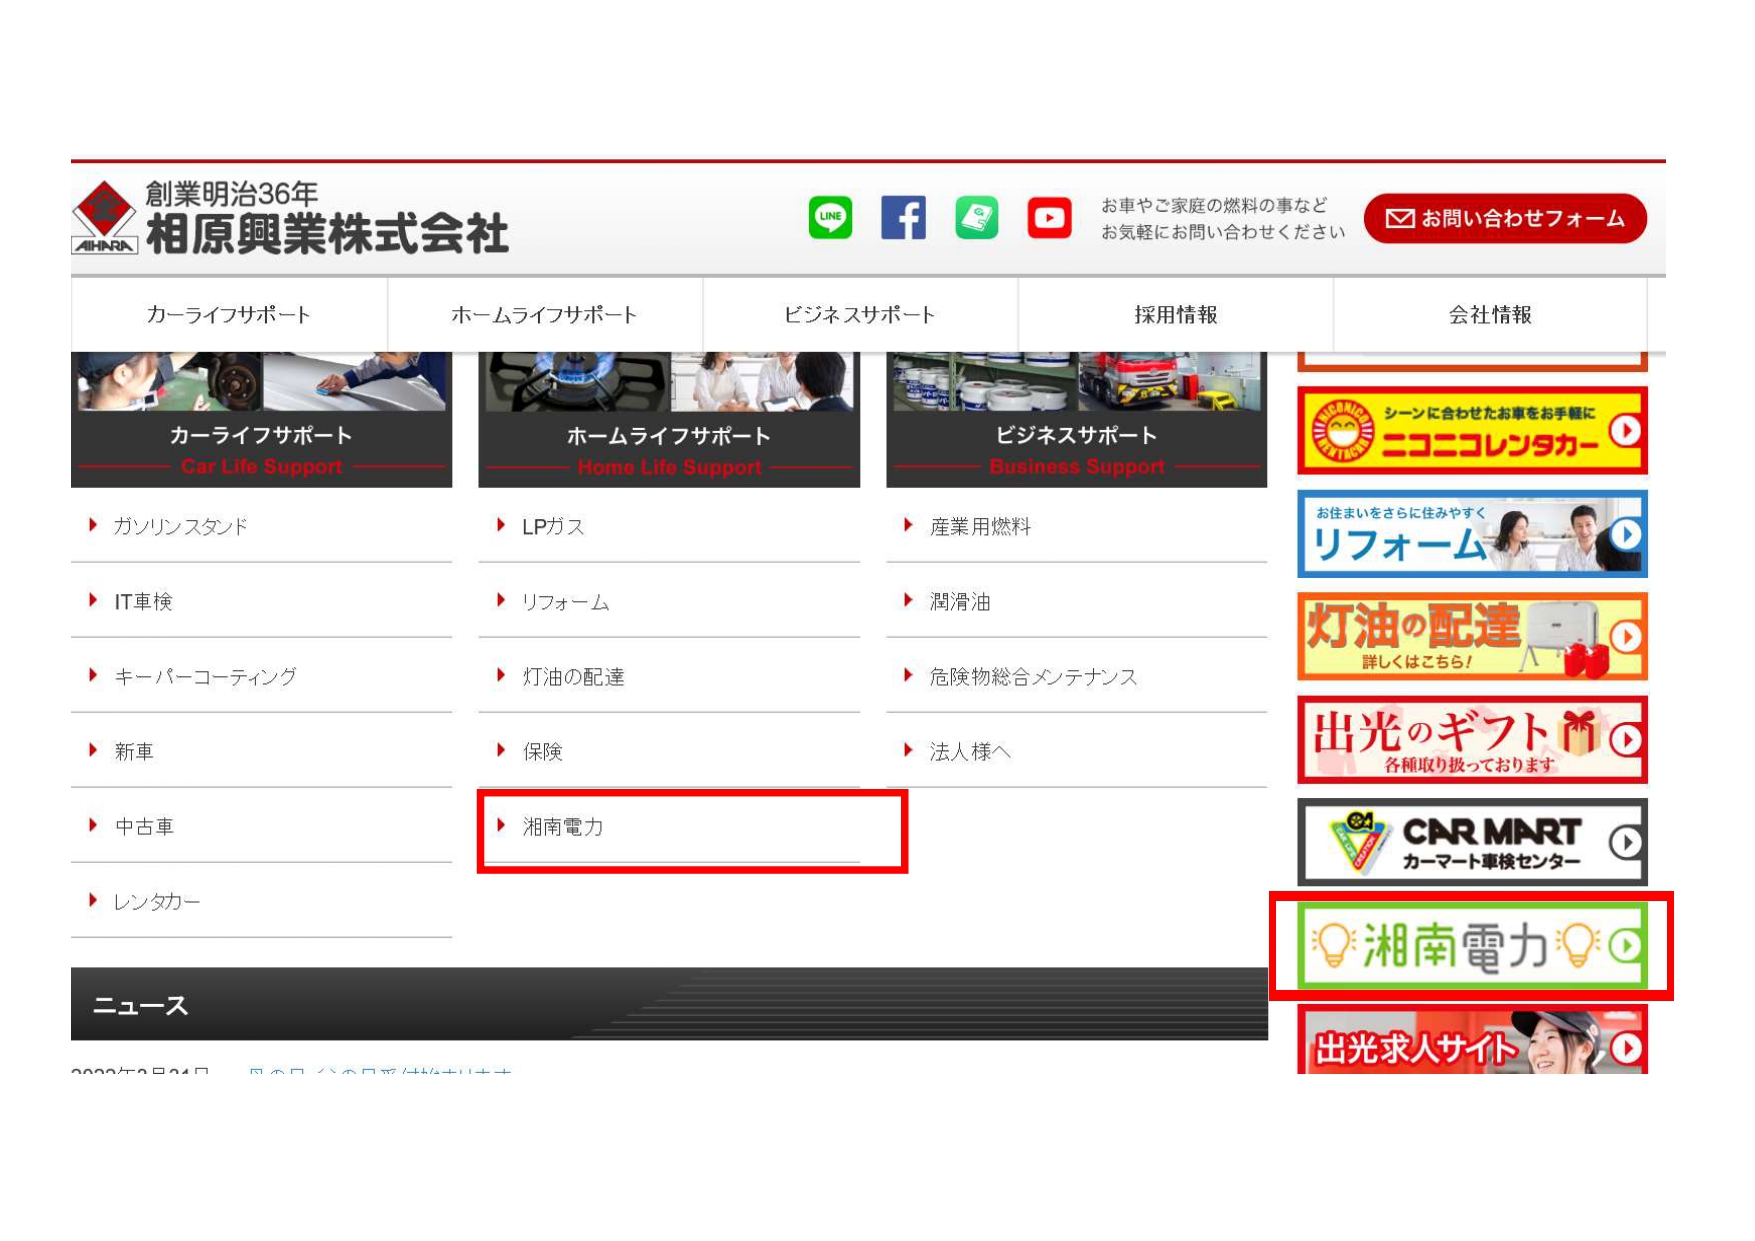Open the お問い合わせフォーム contact button
This screenshot has height=1241, width=1755.
tap(1505, 218)
